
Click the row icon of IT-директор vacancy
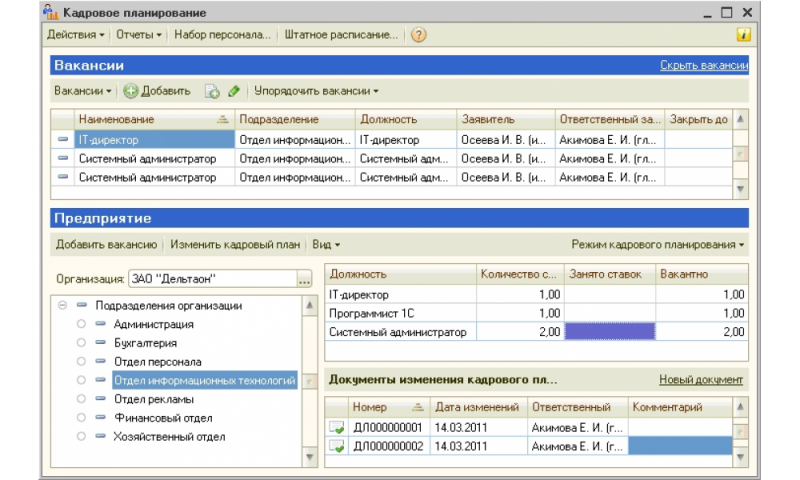[x=63, y=140]
